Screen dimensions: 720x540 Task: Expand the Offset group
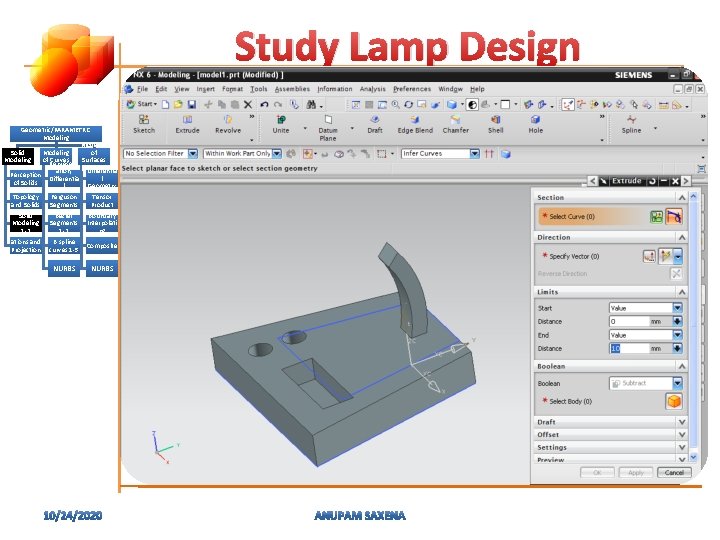(x=682, y=434)
